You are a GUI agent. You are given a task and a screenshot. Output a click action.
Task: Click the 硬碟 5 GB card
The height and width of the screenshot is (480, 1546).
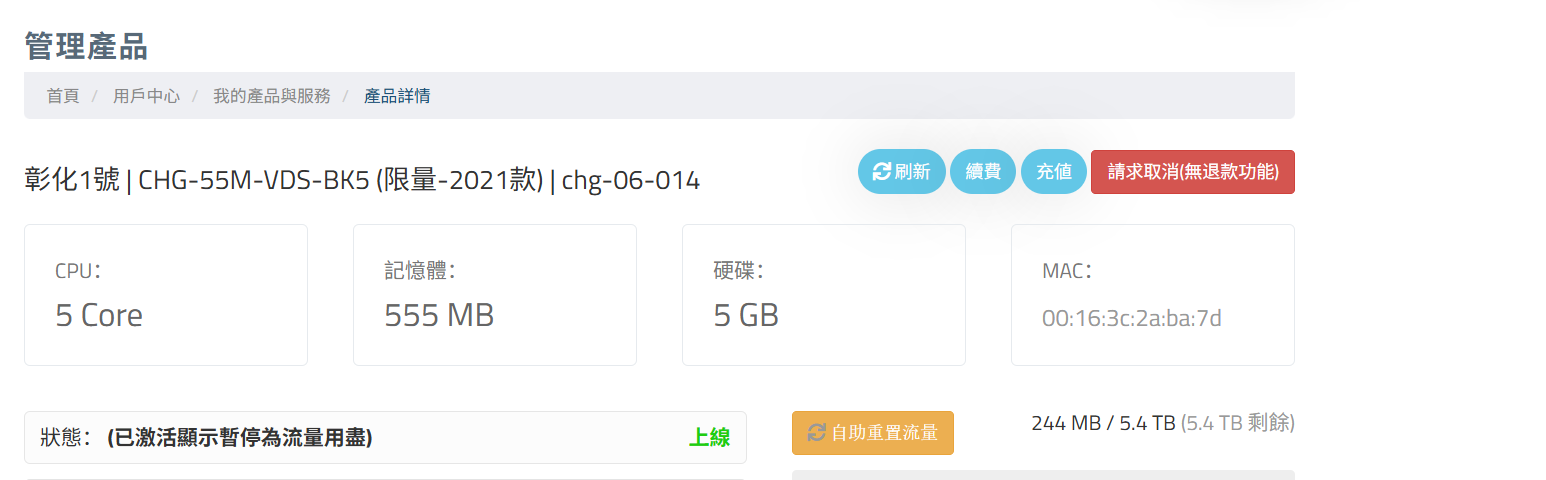(823, 295)
